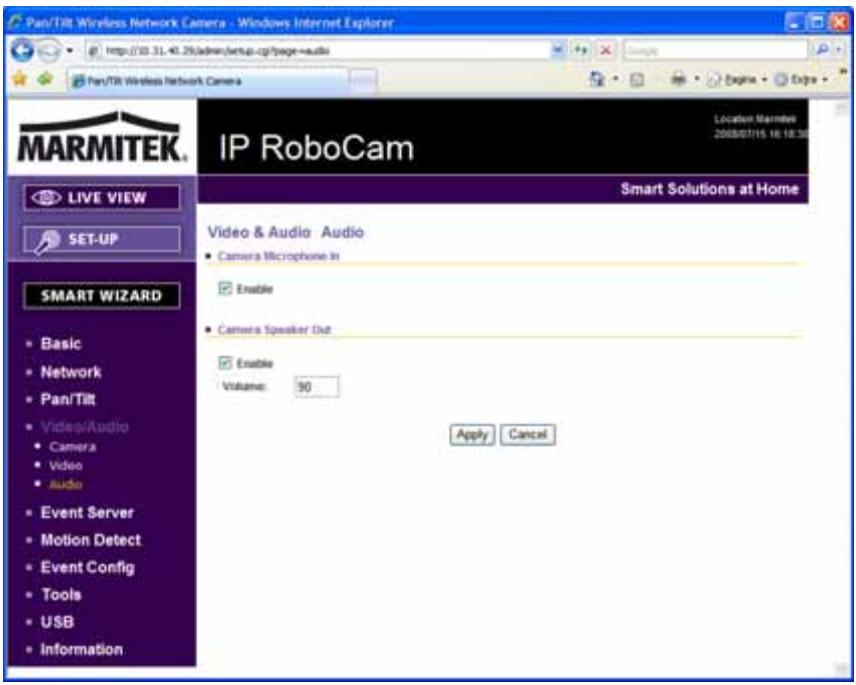The height and width of the screenshot is (685, 856).
Task: Click the Volume input field
Action: (317, 387)
